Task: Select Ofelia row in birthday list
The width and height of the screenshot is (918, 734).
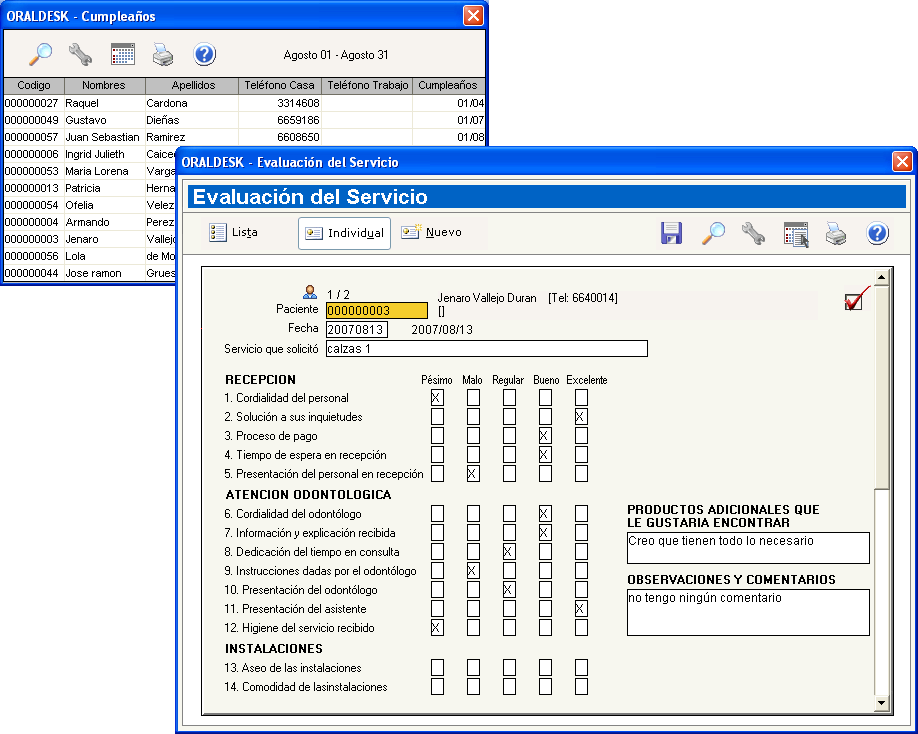Action: 90,205
